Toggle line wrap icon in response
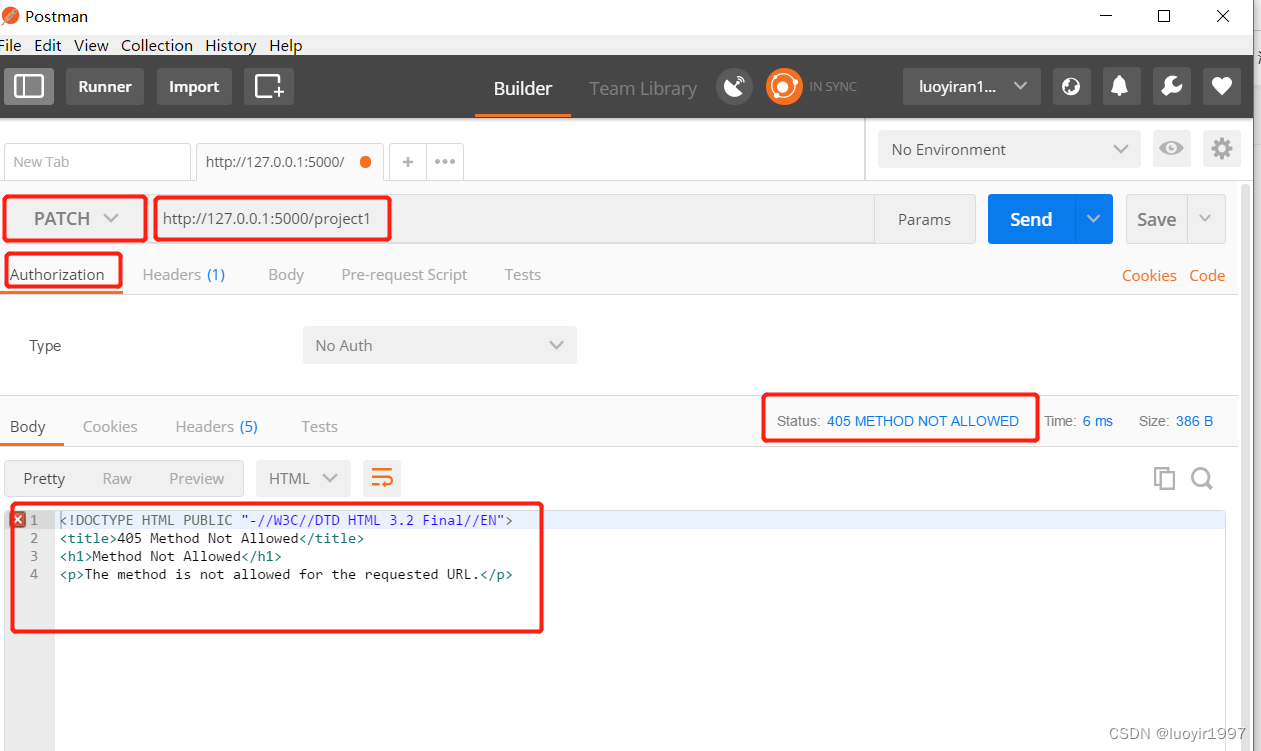The height and width of the screenshot is (751, 1261). click(x=382, y=478)
